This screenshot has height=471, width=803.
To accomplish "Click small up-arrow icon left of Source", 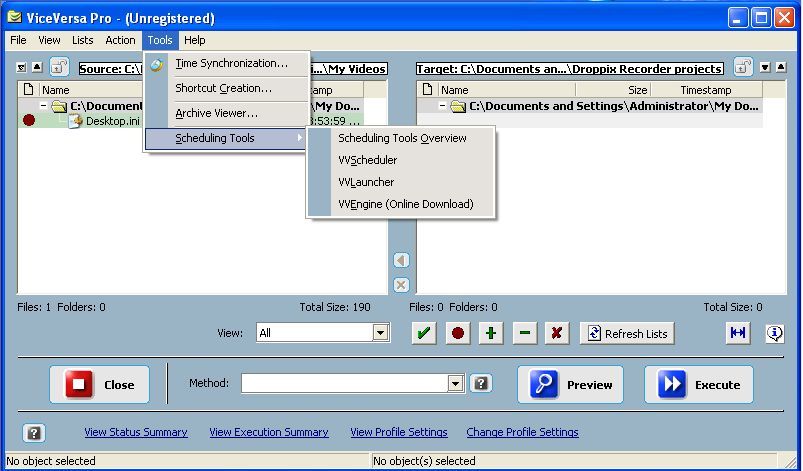I will [x=37, y=67].
